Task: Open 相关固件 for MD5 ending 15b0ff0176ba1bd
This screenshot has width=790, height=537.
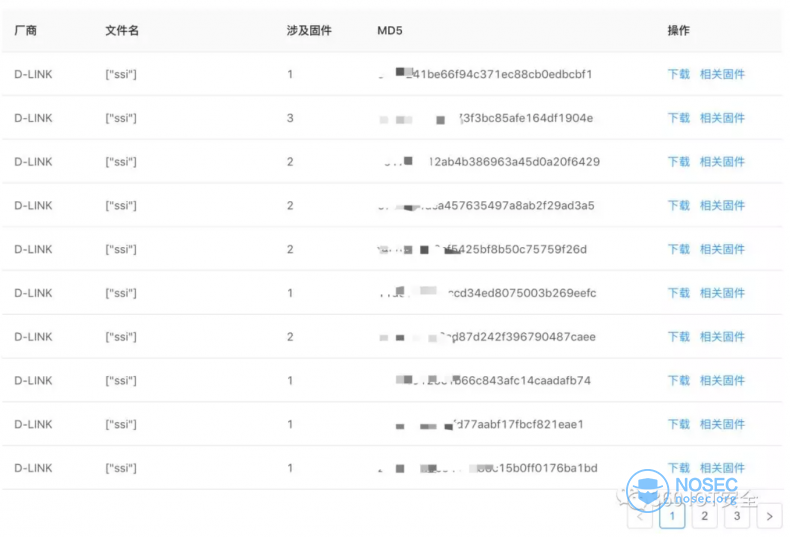Action: click(722, 468)
